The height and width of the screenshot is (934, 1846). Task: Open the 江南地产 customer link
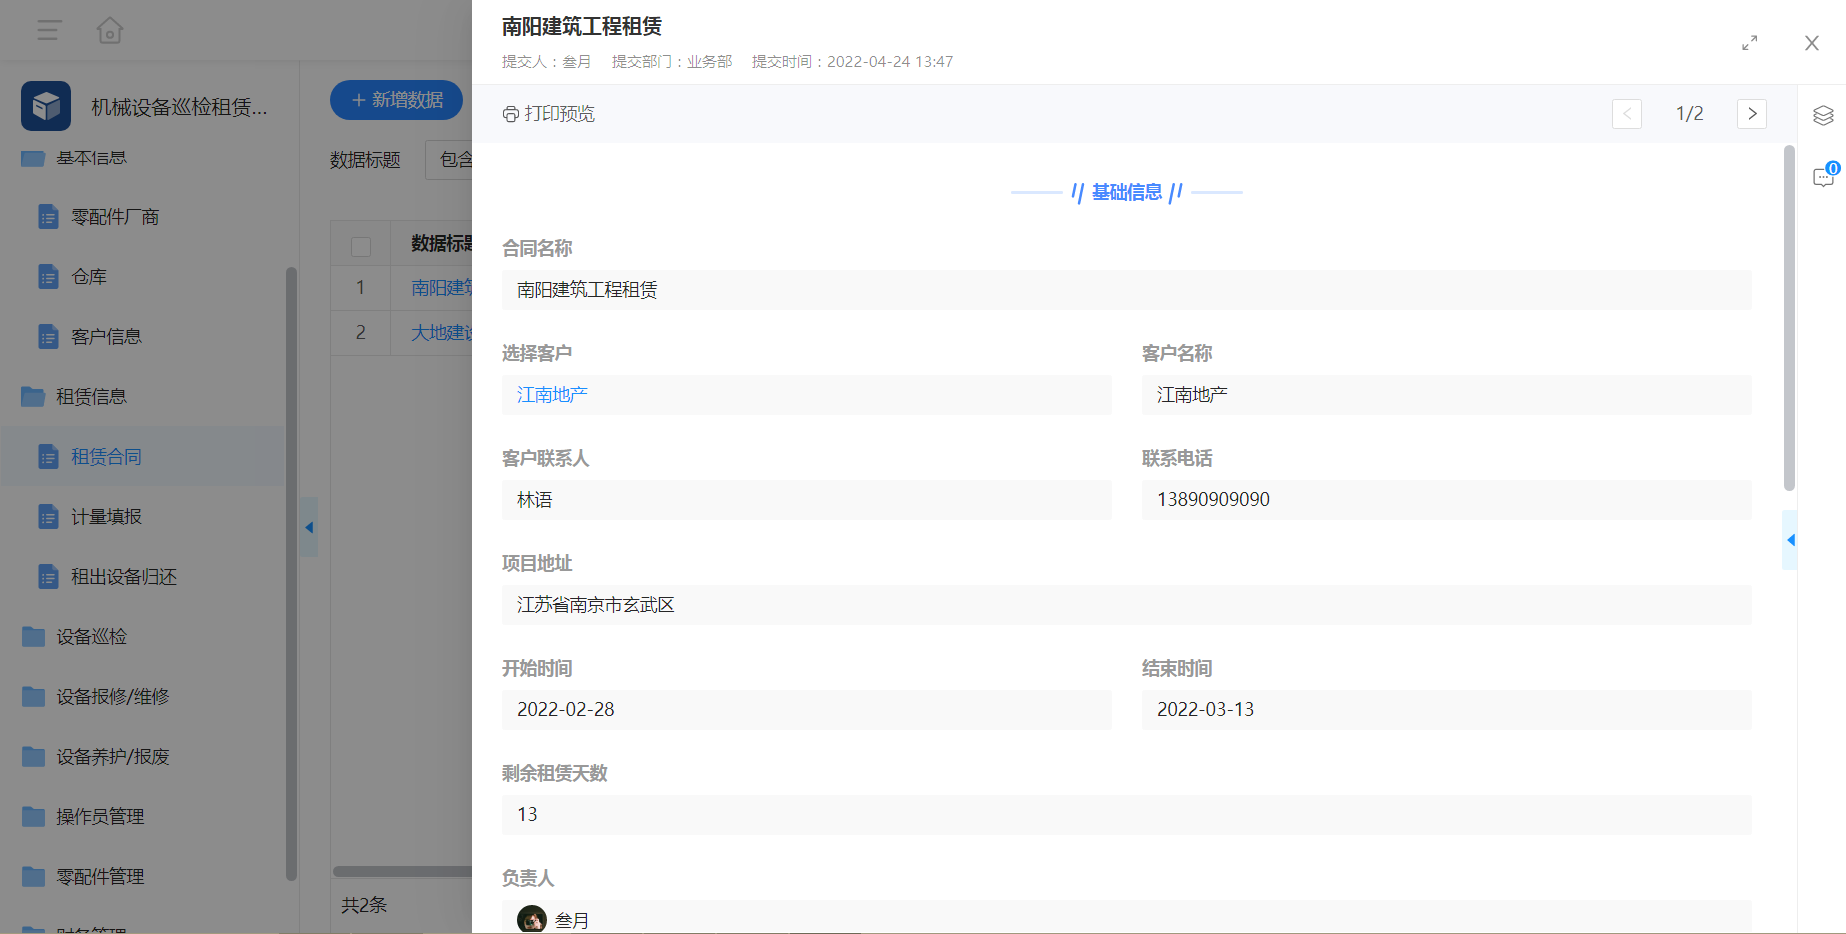tap(552, 395)
